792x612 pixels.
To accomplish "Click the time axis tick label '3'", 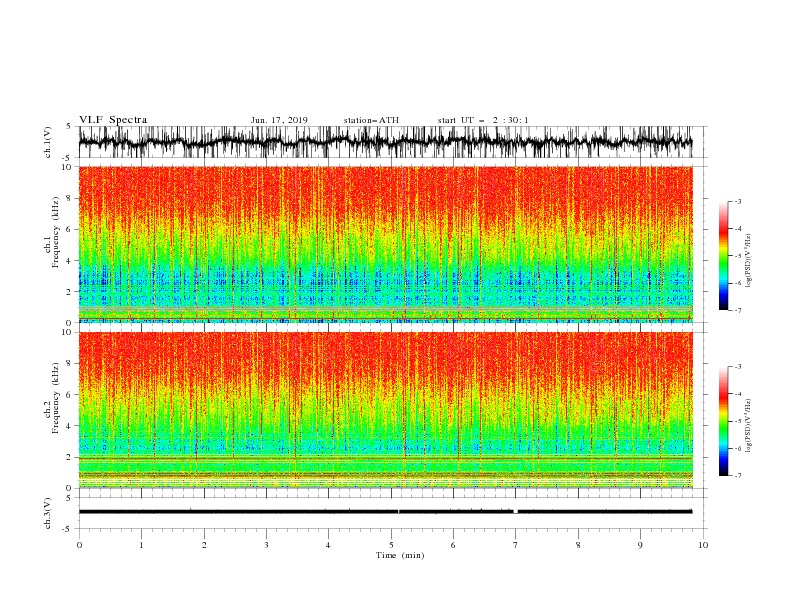I will pyautogui.click(x=266, y=545).
